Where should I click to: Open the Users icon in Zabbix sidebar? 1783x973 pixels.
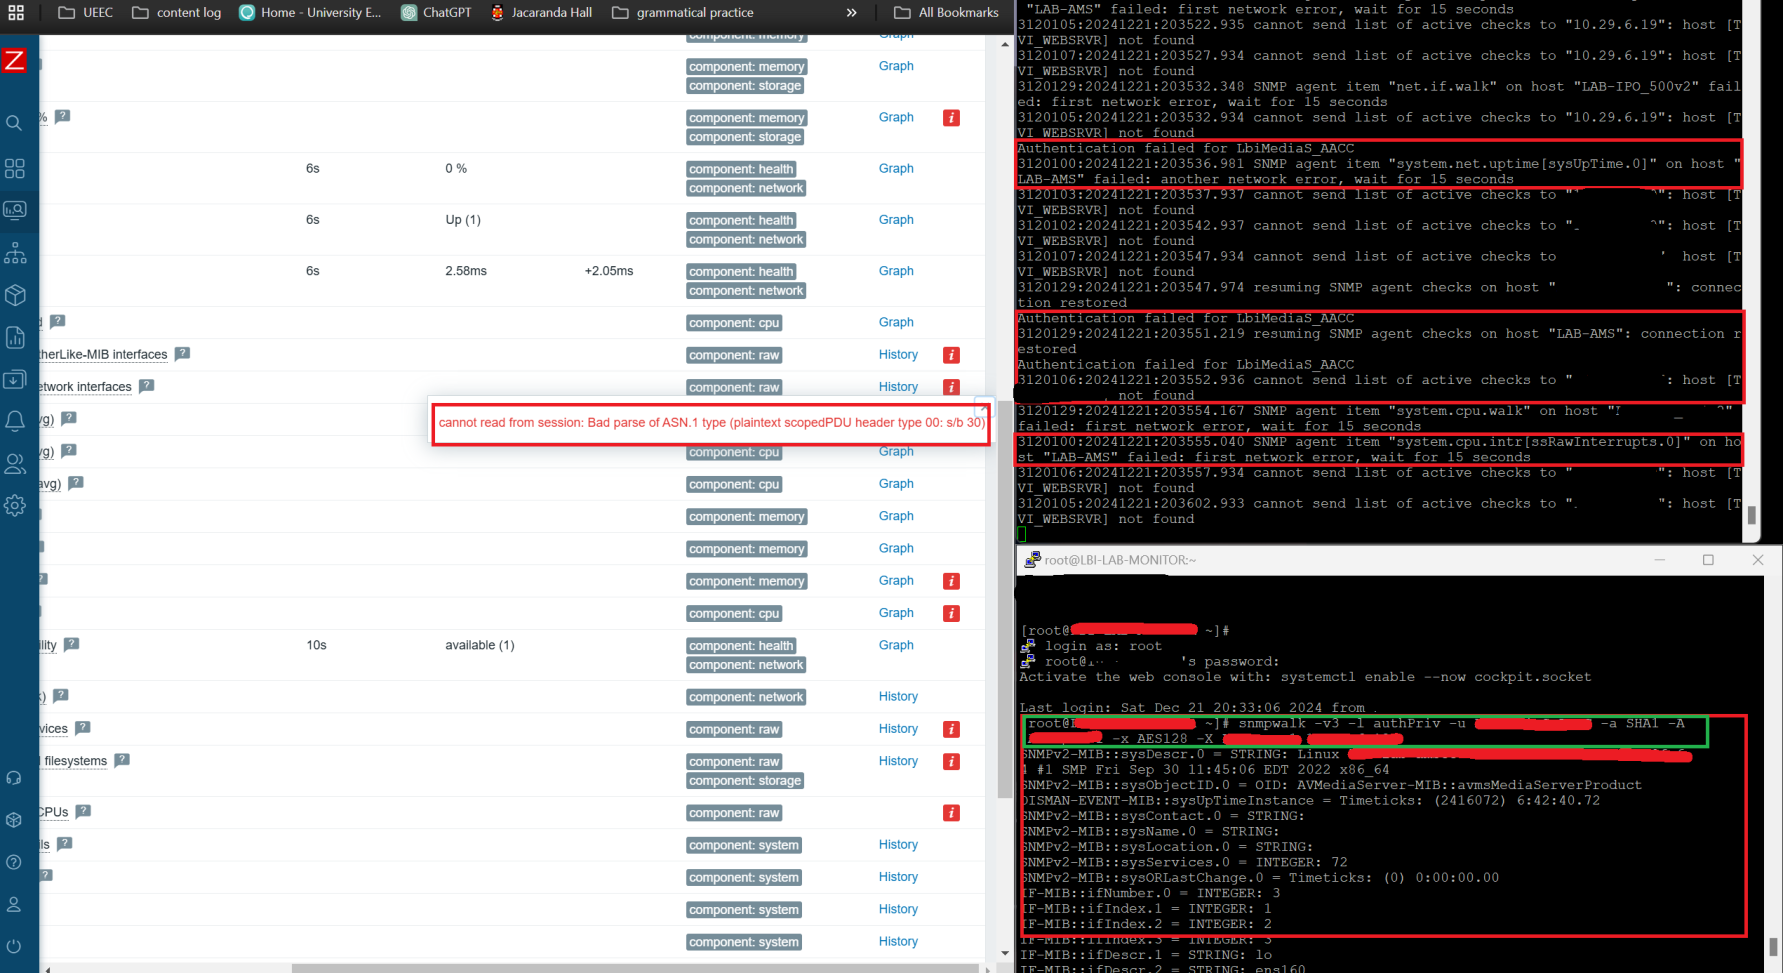(15, 463)
